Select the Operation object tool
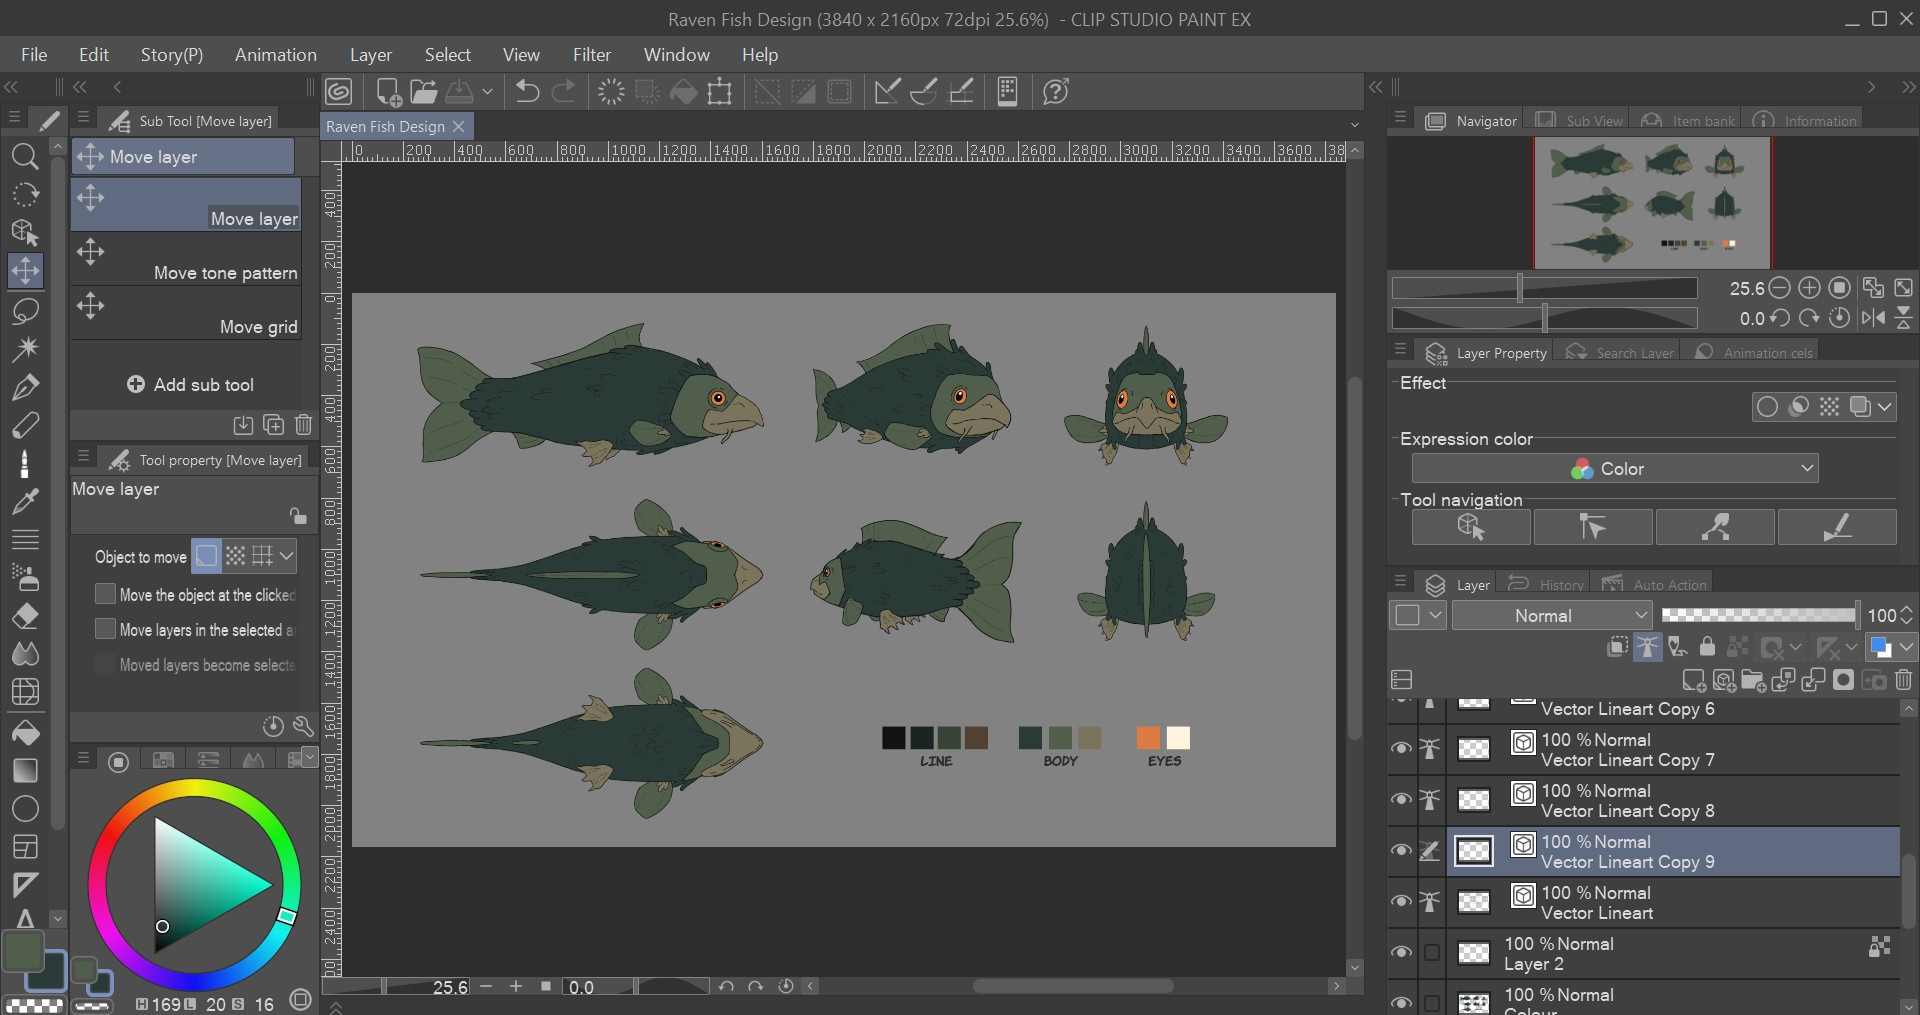The image size is (1920, 1015). point(25,232)
